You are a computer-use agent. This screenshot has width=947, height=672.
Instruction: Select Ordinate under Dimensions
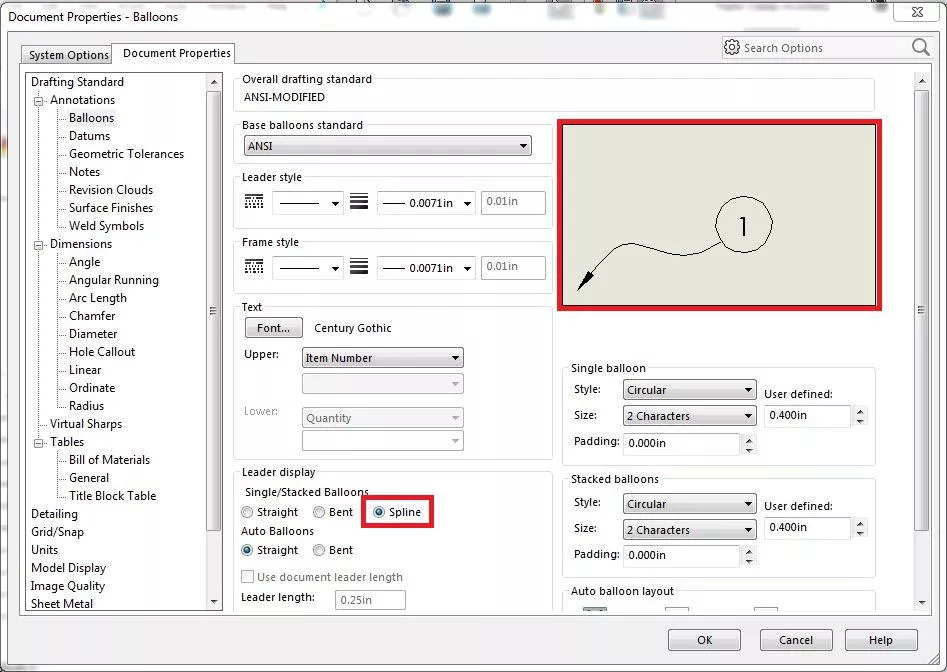92,388
